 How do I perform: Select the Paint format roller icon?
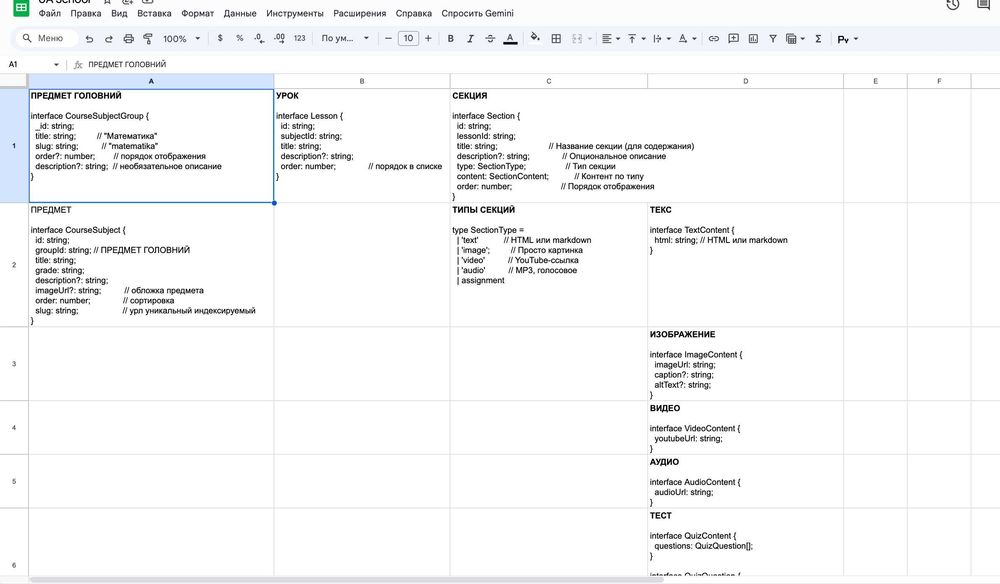pyautogui.click(x=148, y=39)
